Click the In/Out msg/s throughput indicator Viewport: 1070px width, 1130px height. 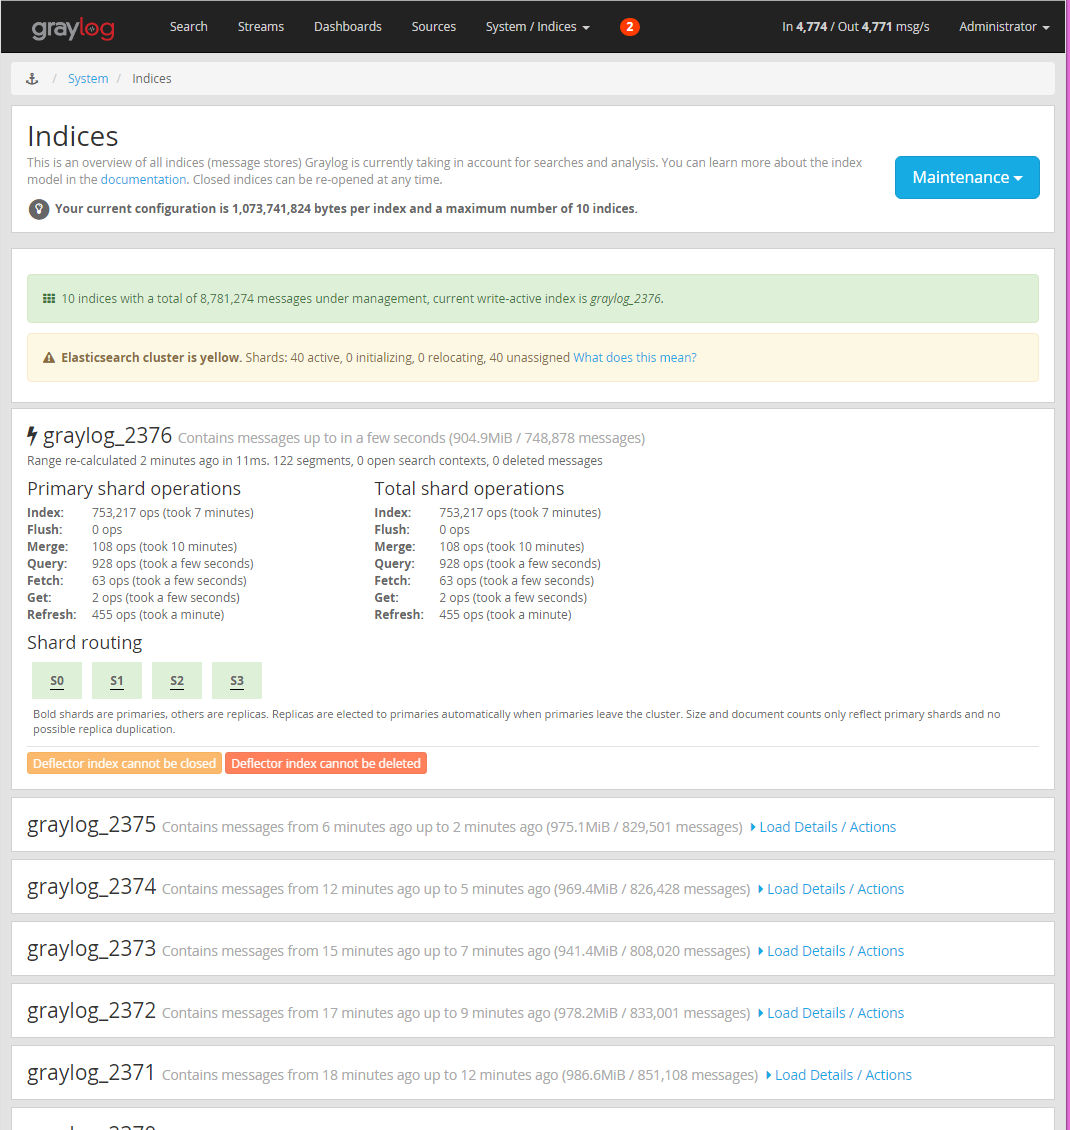[x=855, y=27]
